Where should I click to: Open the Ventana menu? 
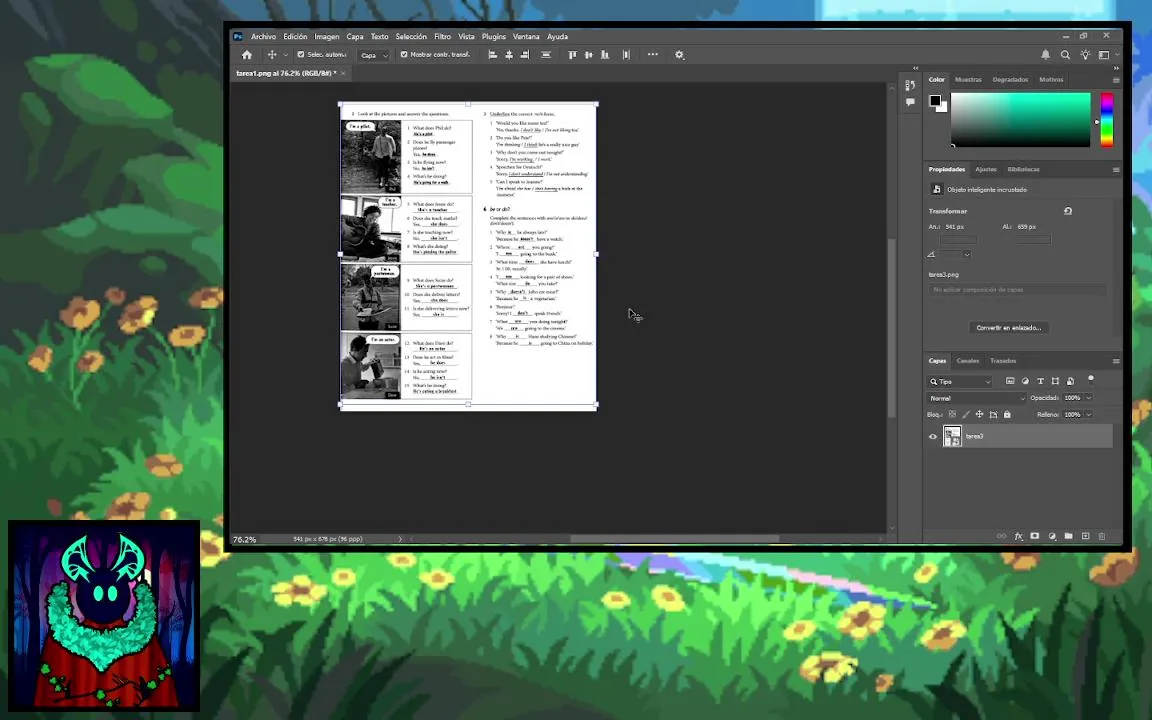(x=526, y=37)
